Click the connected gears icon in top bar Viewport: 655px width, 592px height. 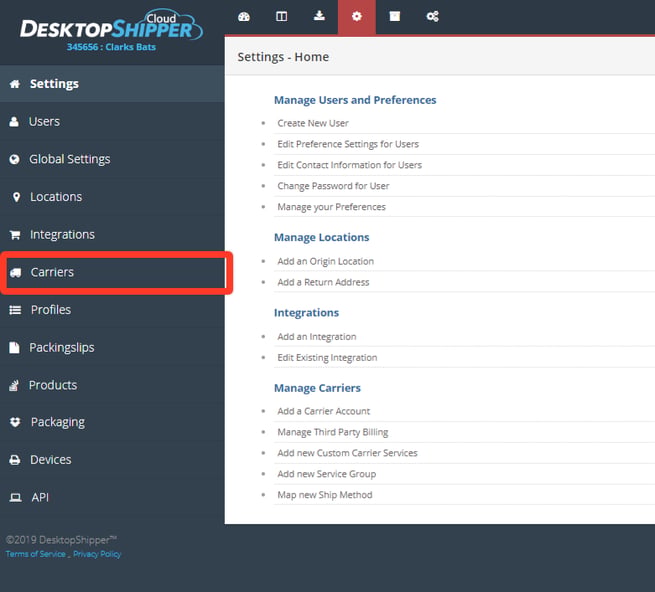[432, 17]
